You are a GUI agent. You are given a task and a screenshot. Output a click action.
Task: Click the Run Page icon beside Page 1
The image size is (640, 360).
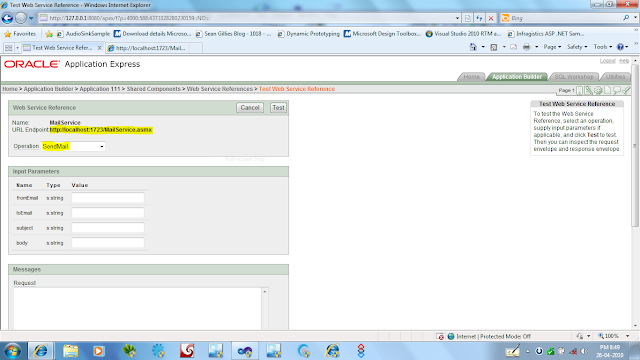point(580,90)
